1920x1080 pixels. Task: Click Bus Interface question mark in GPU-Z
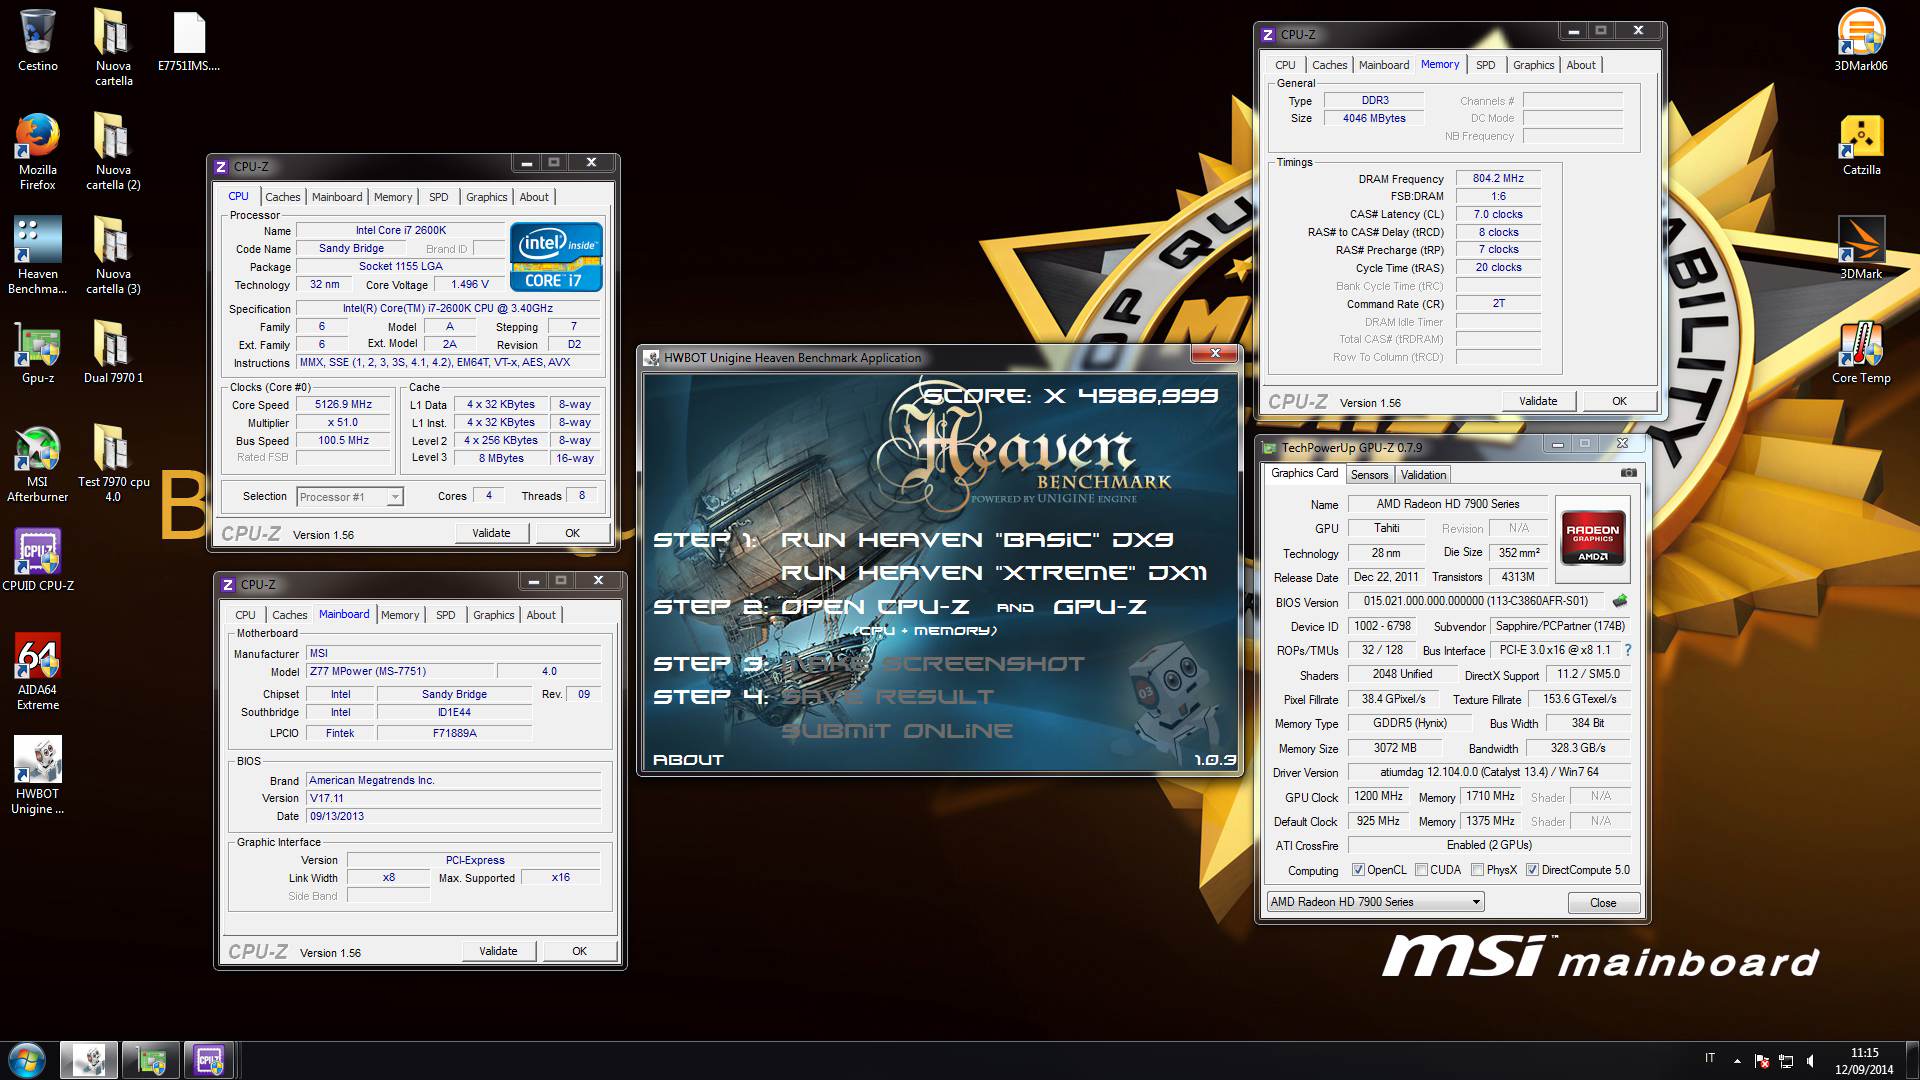point(1628,650)
